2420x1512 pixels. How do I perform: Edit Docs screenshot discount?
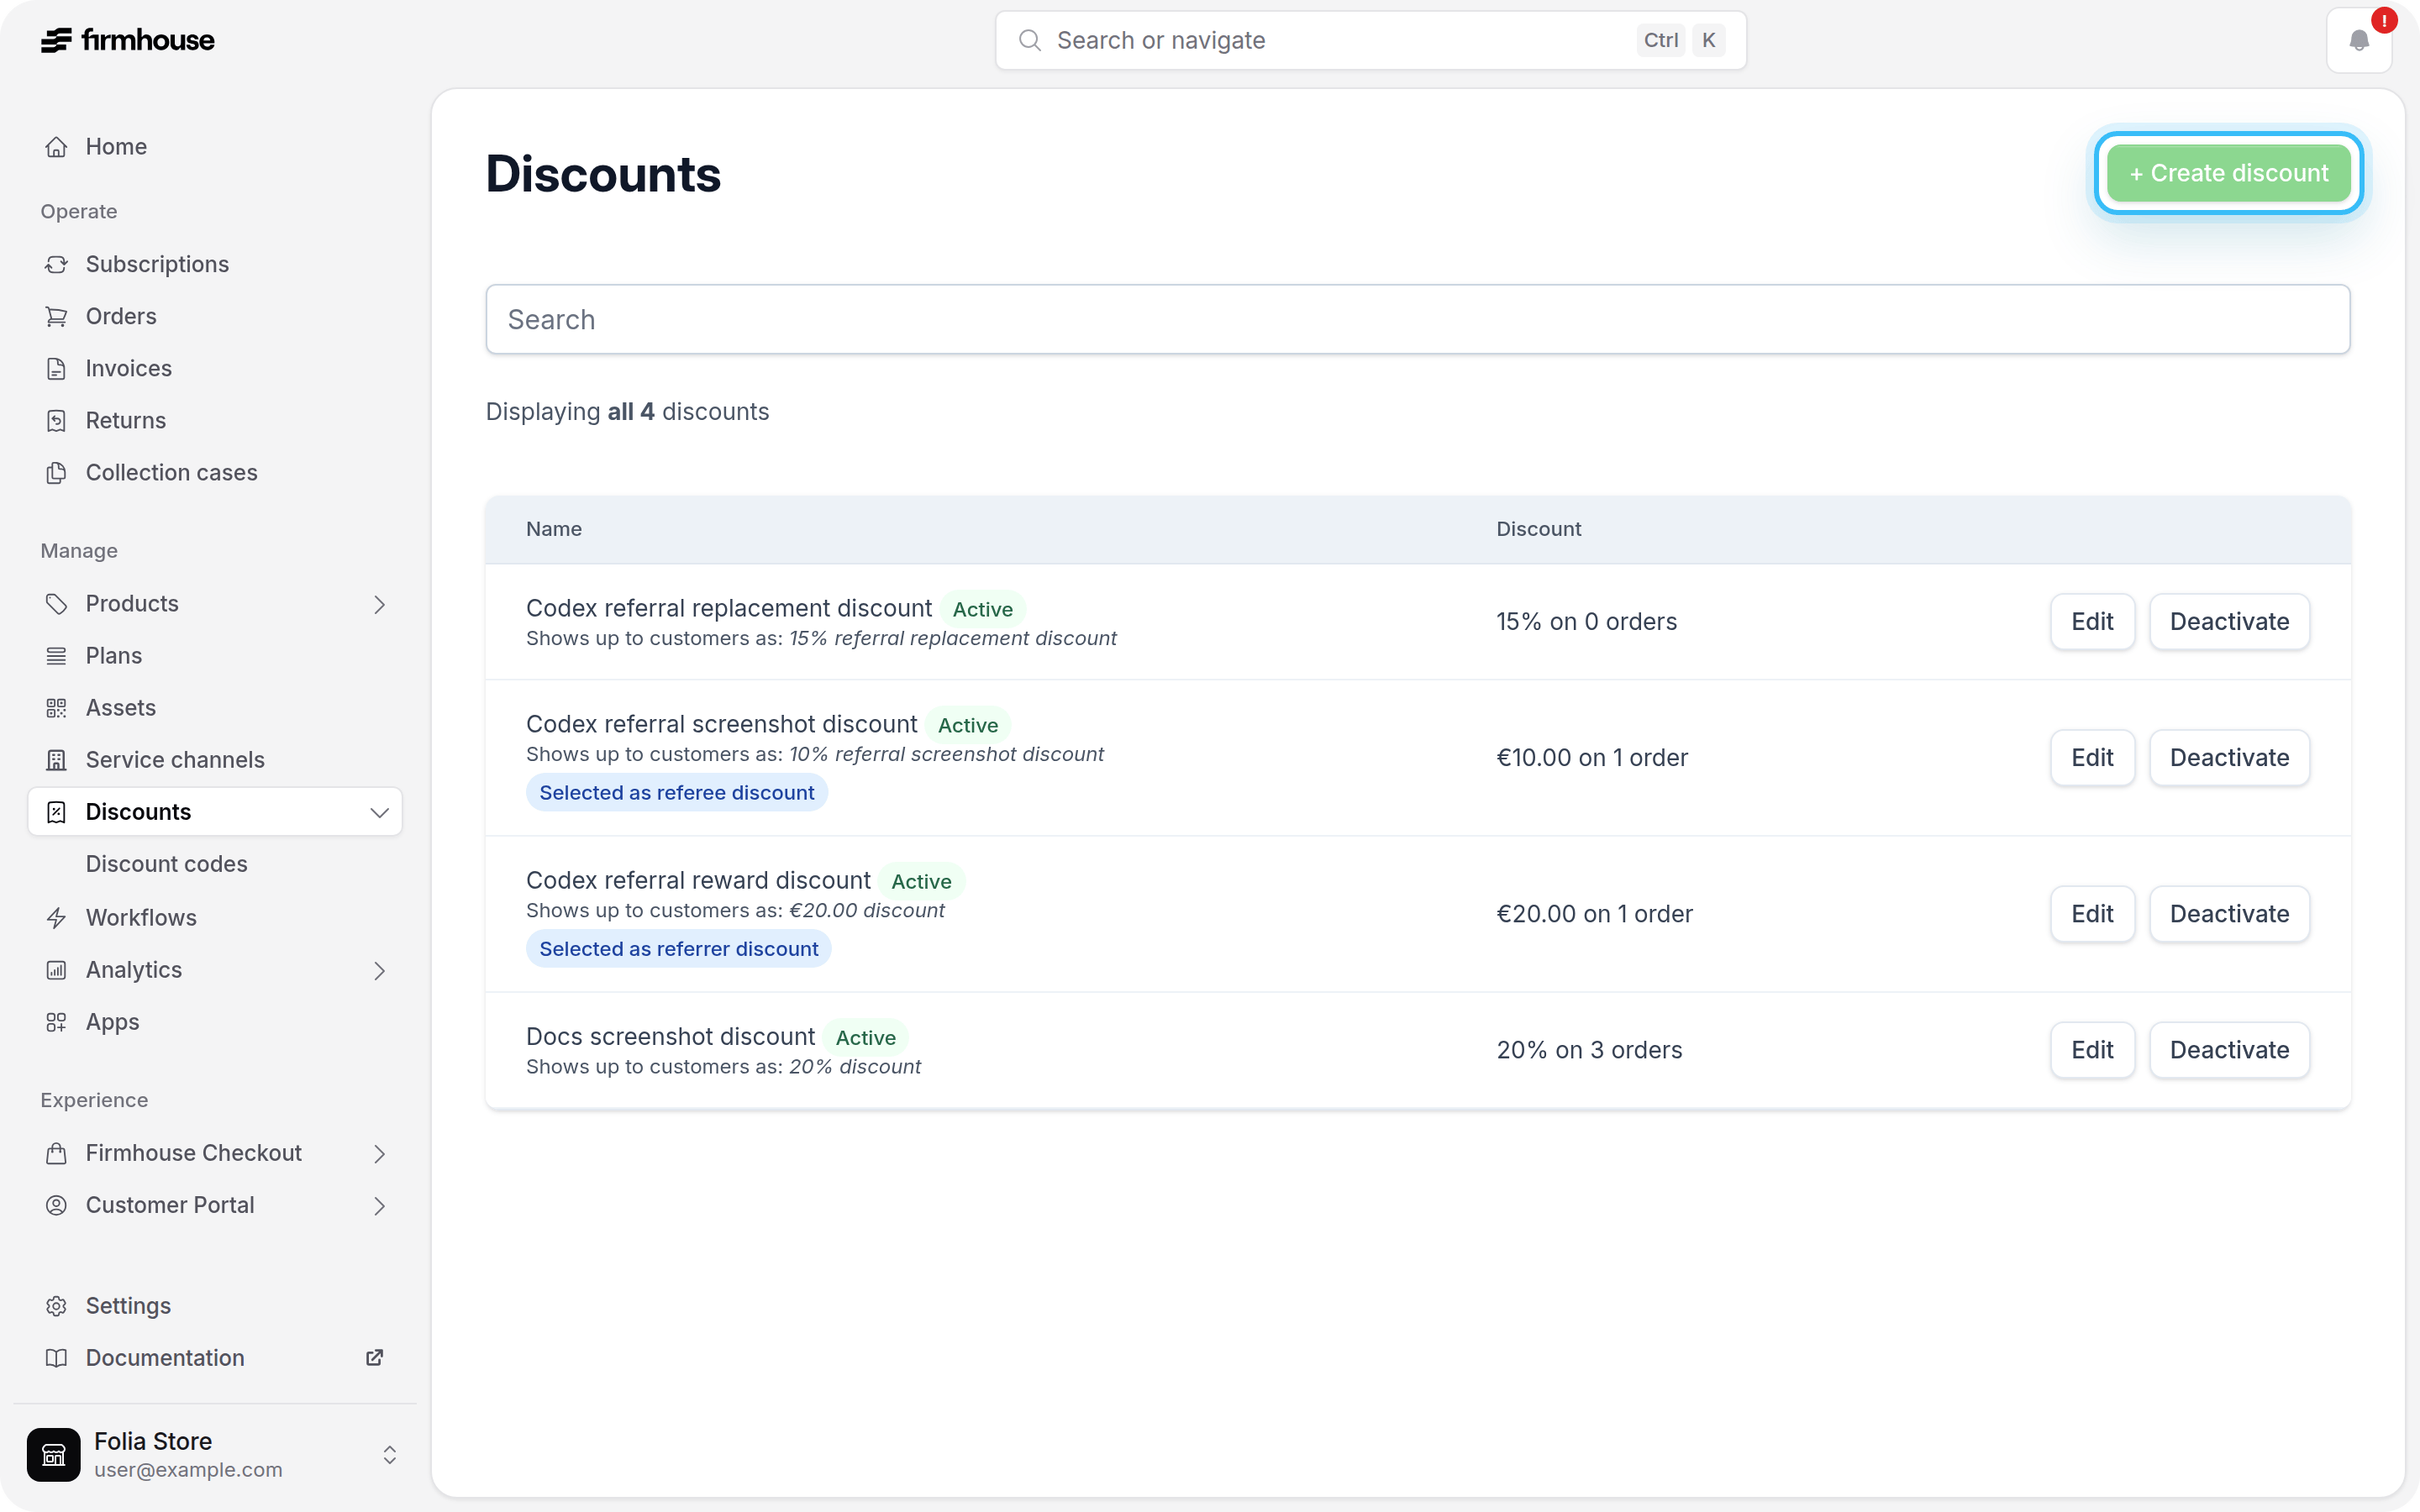click(2092, 1050)
